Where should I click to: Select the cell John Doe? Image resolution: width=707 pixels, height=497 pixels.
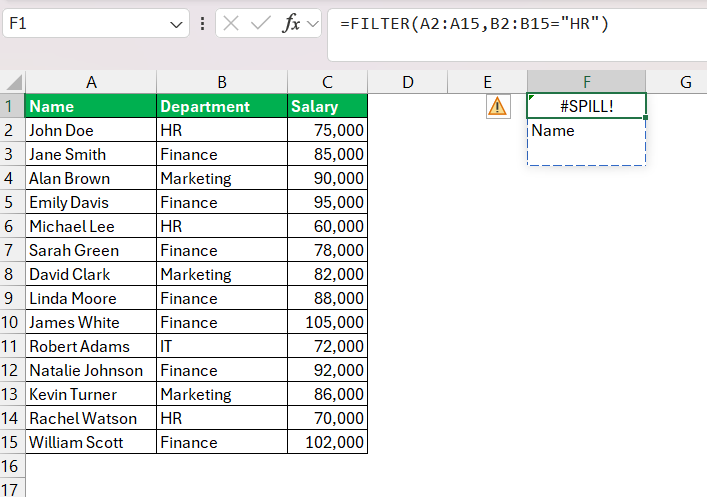(x=91, y=130)
